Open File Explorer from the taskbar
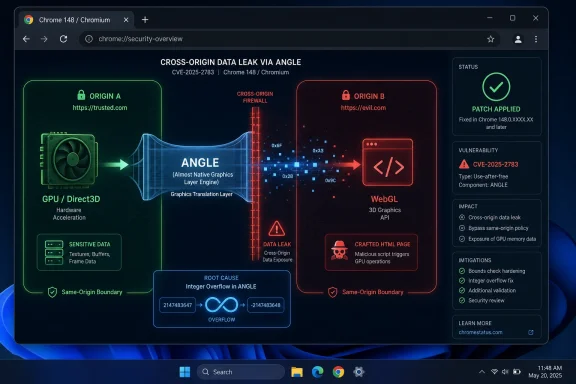This screenshot has height=384, width=576. (297, 372)
